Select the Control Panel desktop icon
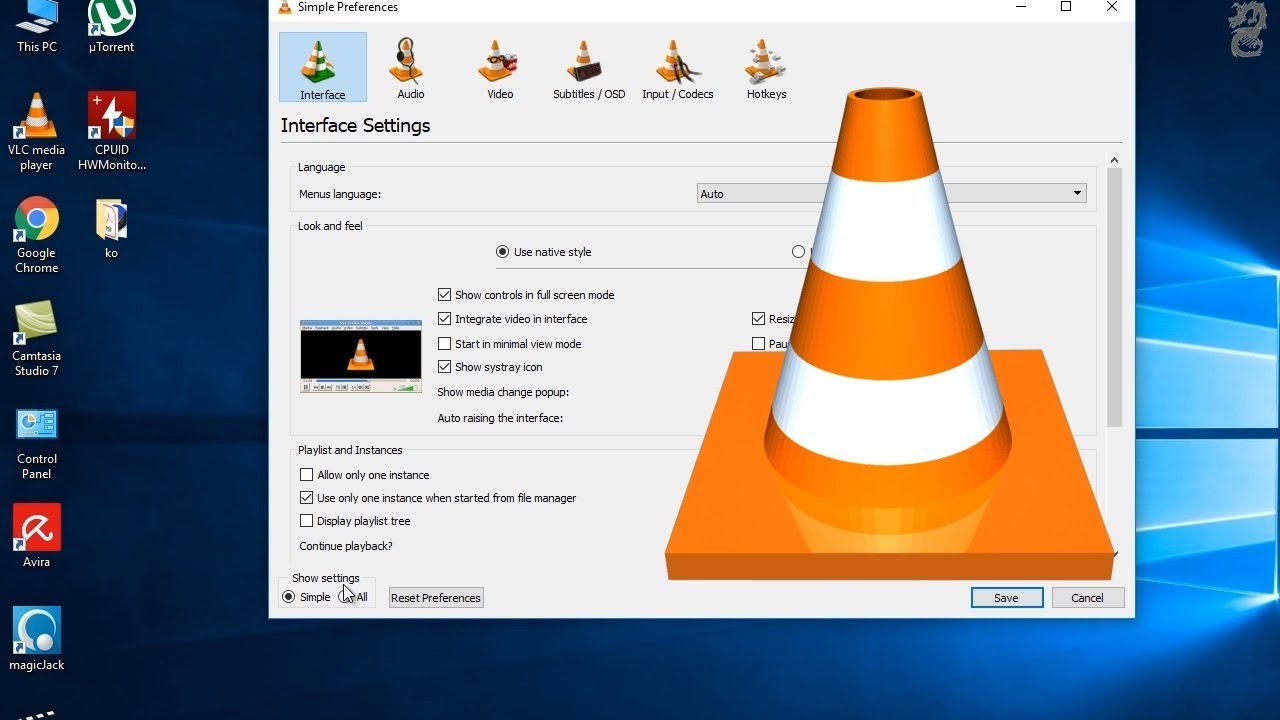 (x=37, y=443)
